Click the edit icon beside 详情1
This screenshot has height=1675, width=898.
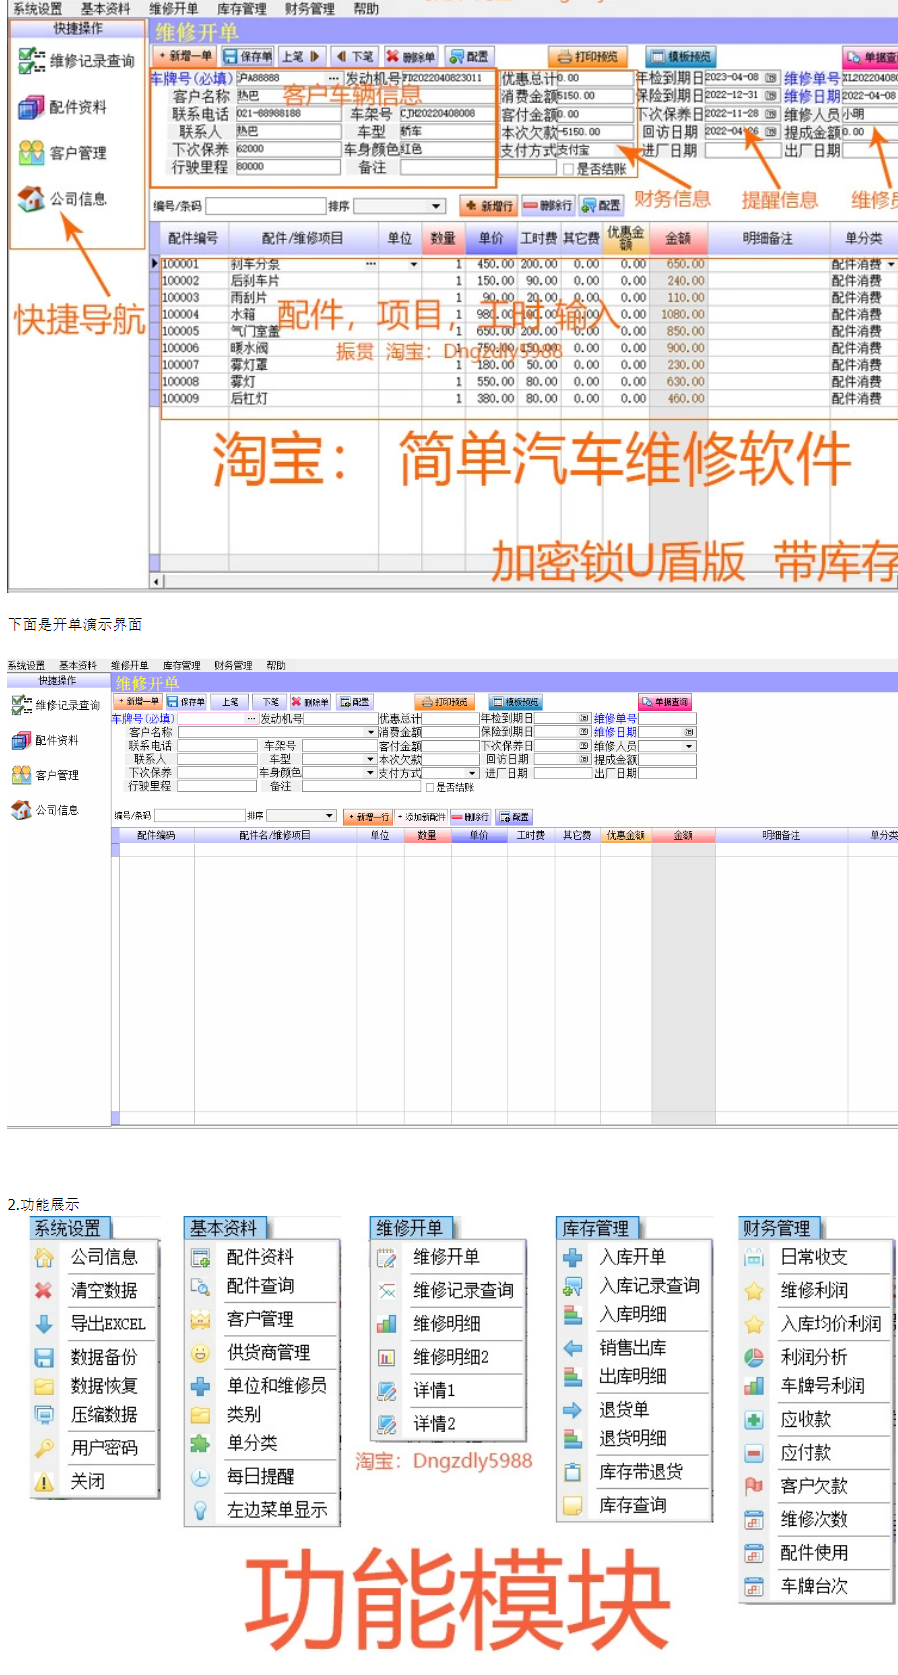pyautogui.click(x=387, y=1391)
